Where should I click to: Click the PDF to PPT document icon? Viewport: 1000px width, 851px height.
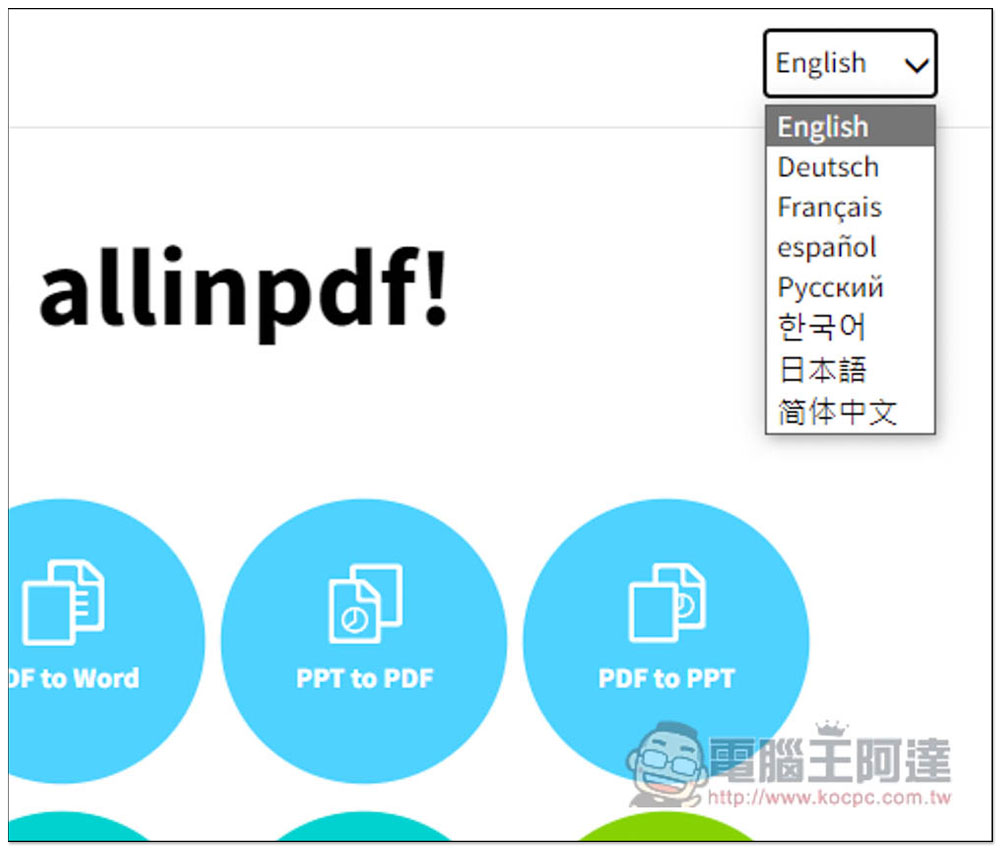tap(666, 602)
